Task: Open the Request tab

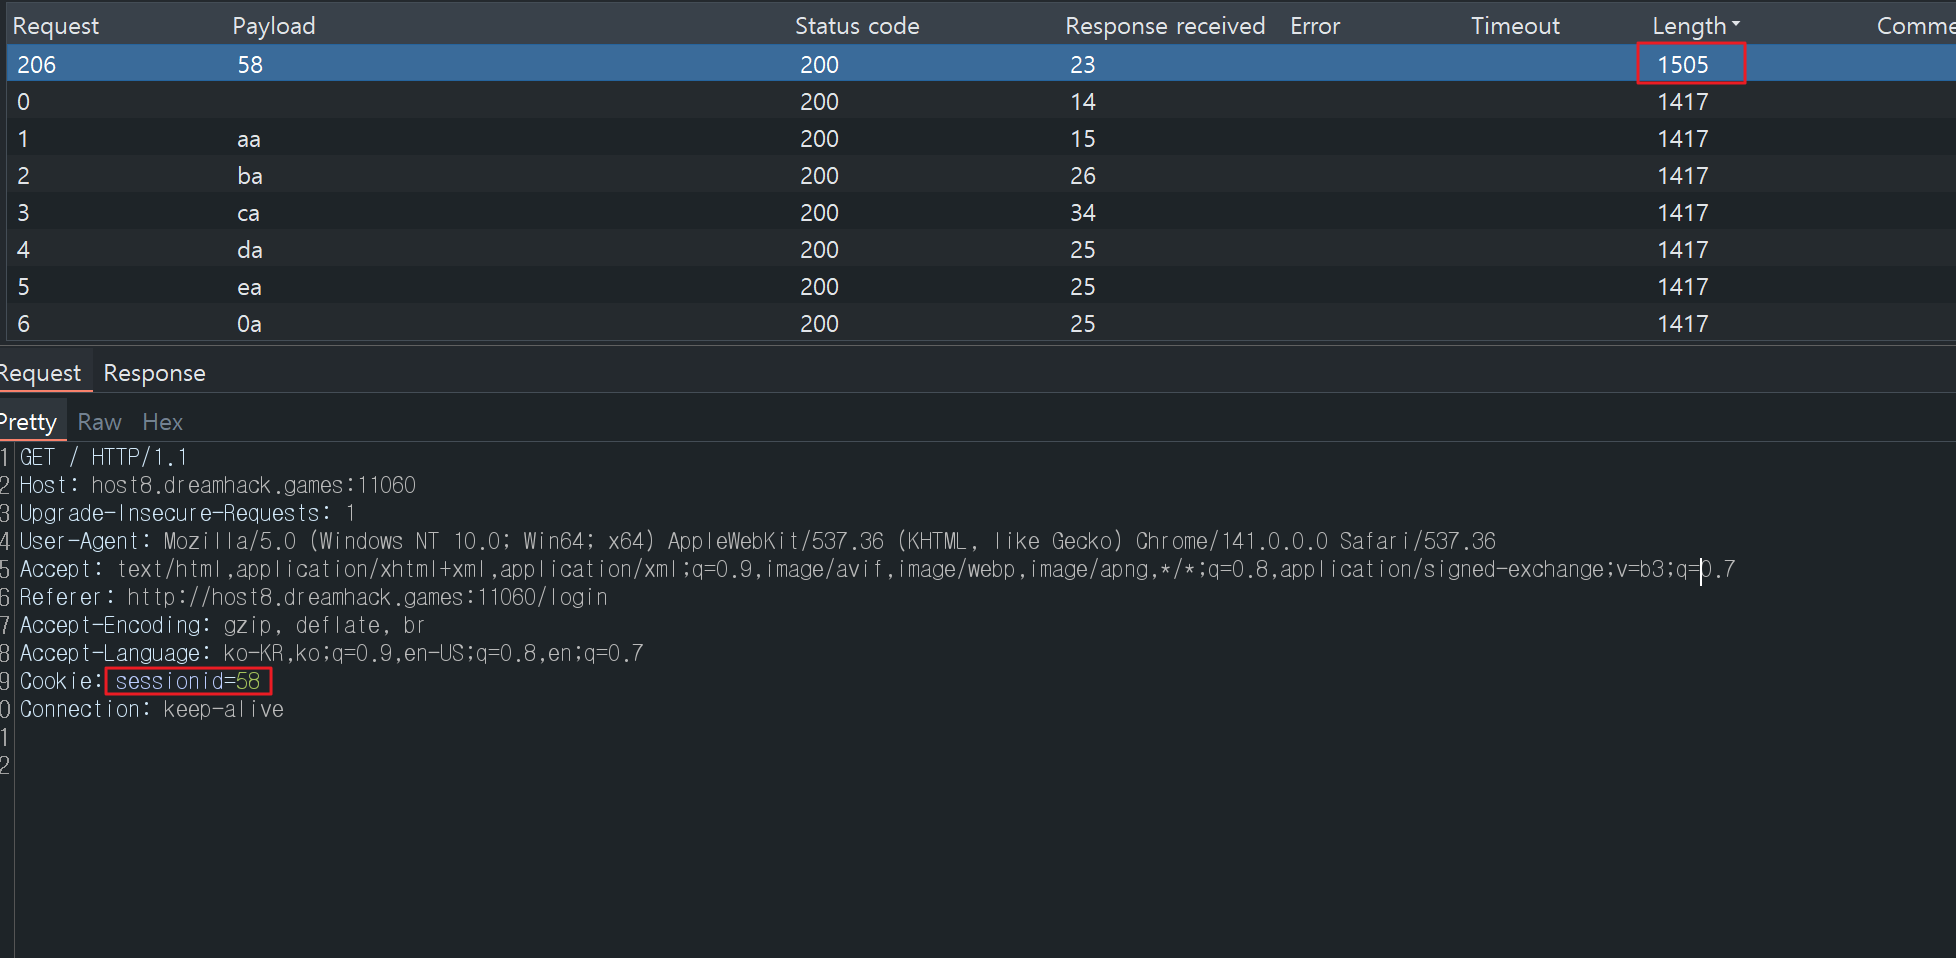Action: [40, 373]
